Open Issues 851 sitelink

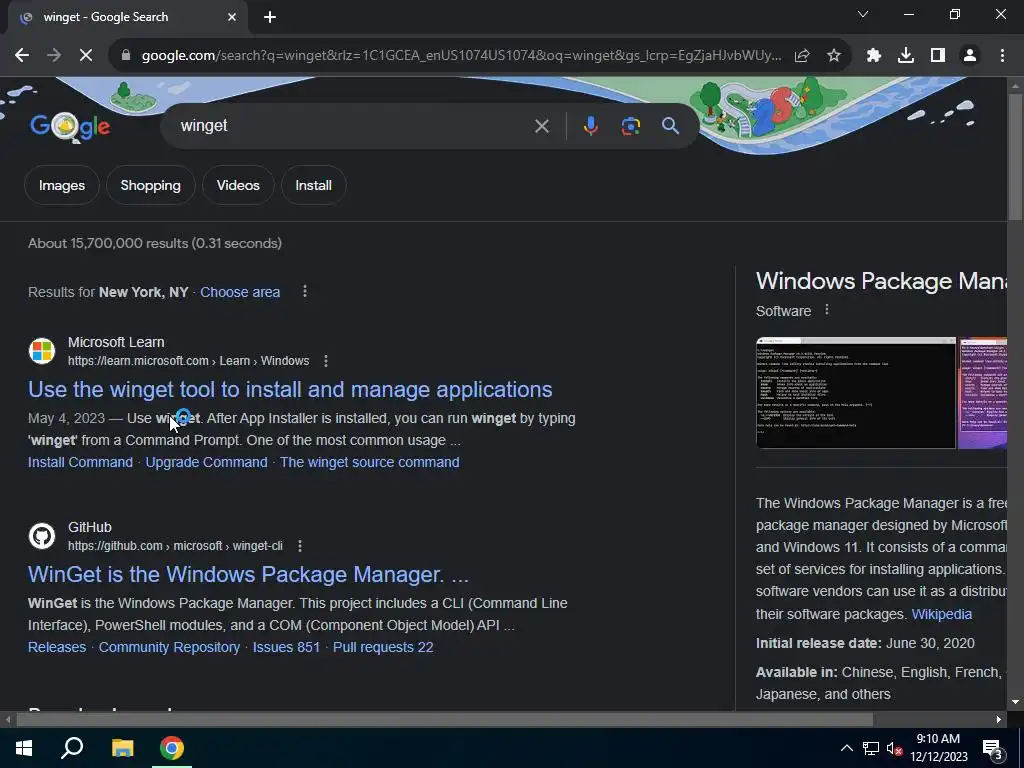tap(286, 647)
